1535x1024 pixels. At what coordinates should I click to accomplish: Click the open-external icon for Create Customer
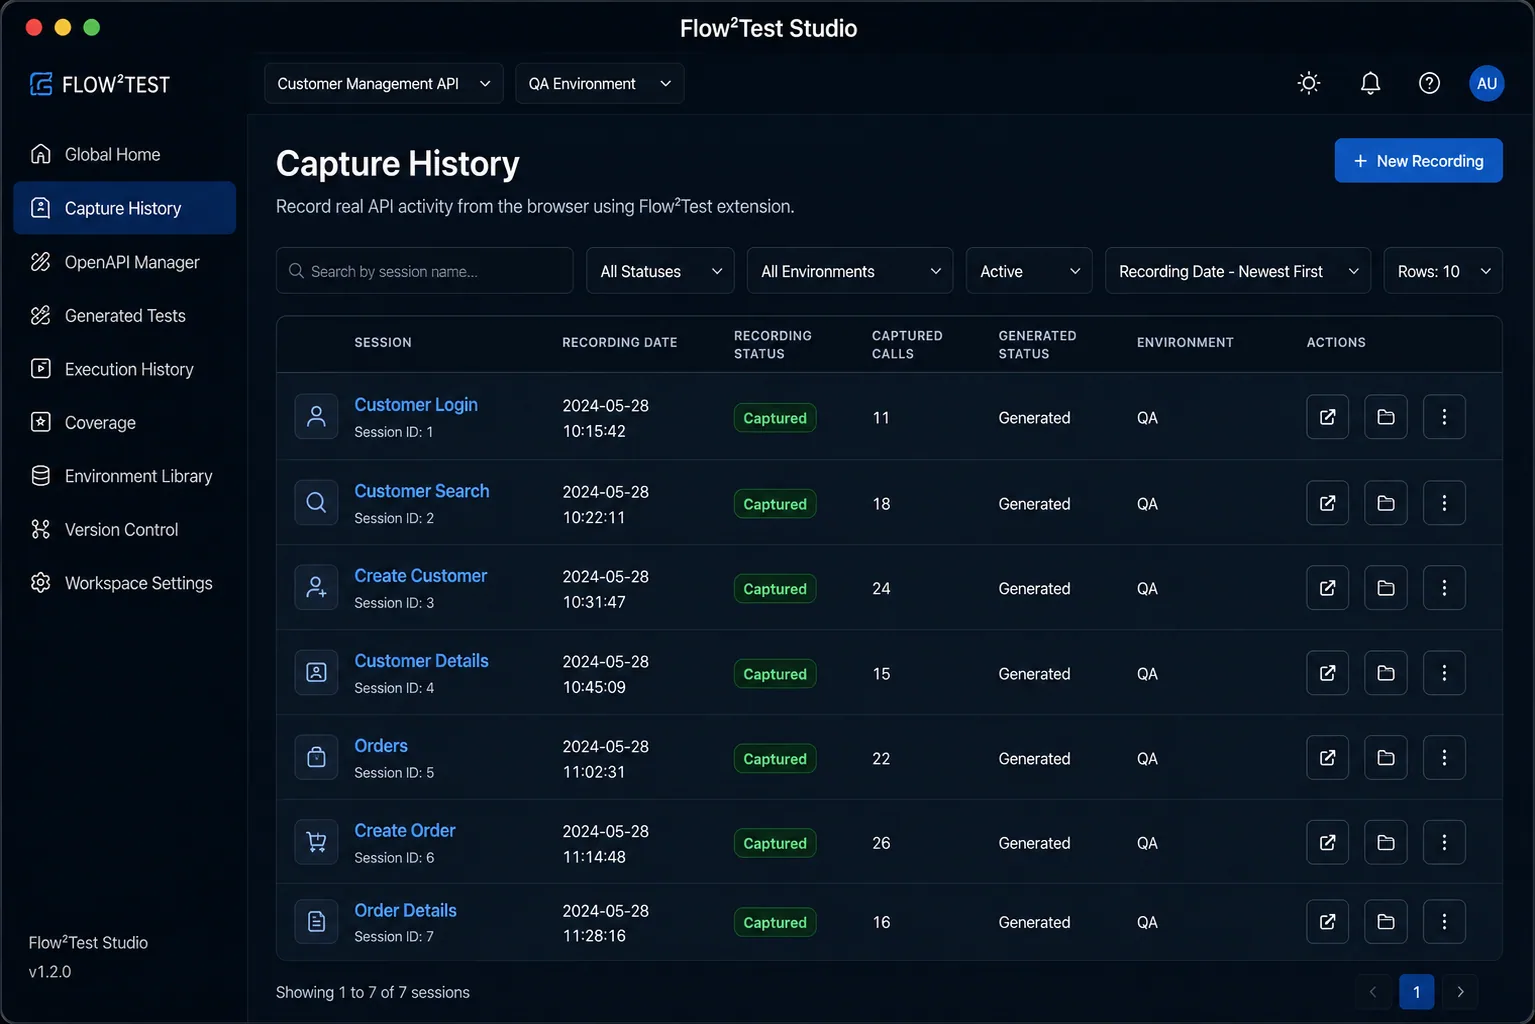[1327, 588]
